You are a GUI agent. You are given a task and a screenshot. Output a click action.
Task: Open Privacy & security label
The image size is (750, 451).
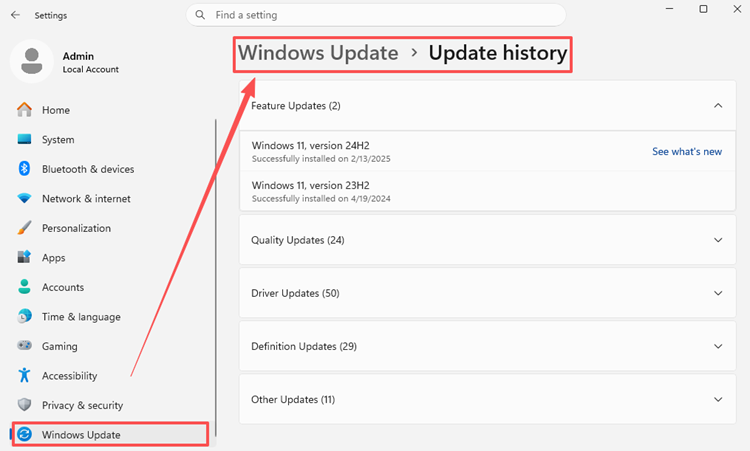point(82,405)
